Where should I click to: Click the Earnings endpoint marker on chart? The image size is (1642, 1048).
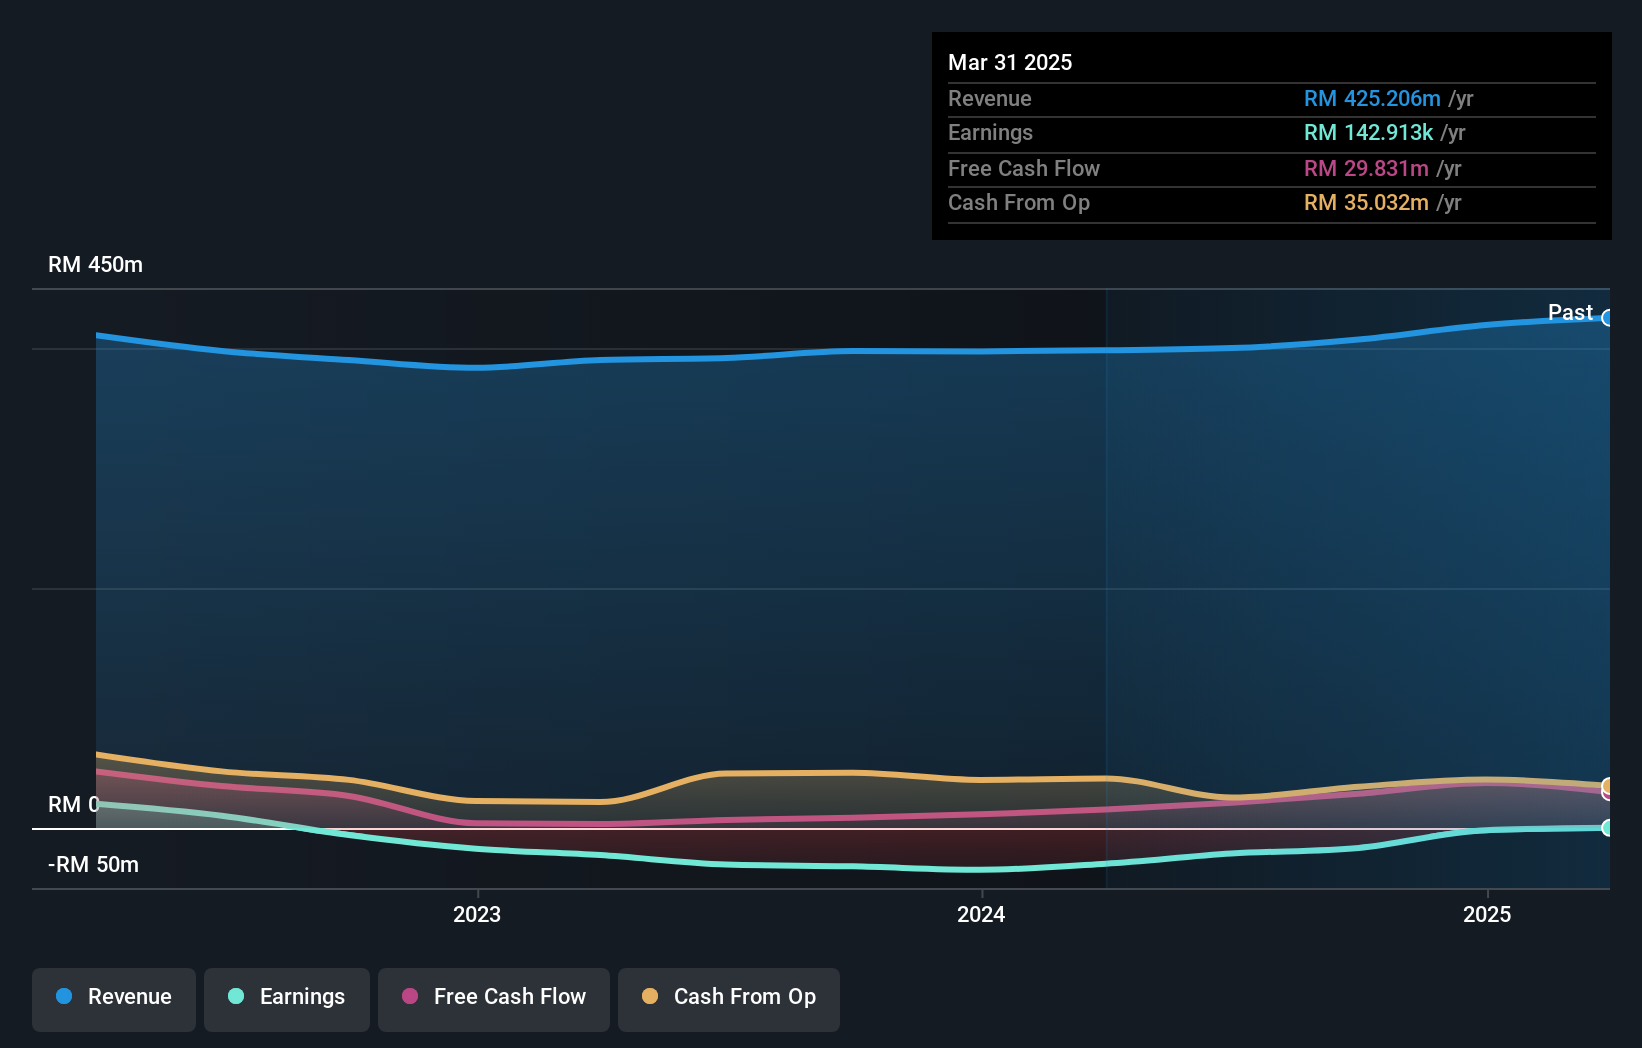[1607, 828]
